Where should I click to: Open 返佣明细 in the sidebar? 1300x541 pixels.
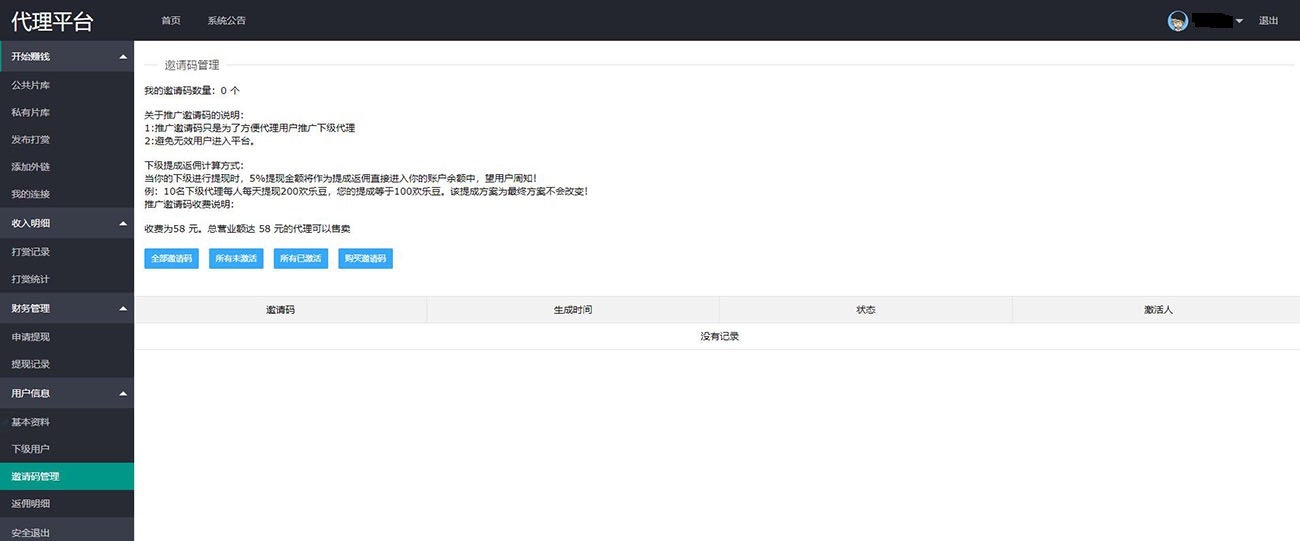(67, 504)
